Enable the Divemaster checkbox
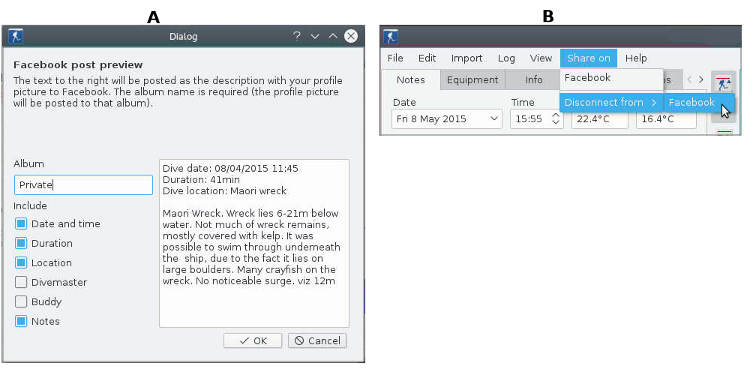 tap(21, 283)
